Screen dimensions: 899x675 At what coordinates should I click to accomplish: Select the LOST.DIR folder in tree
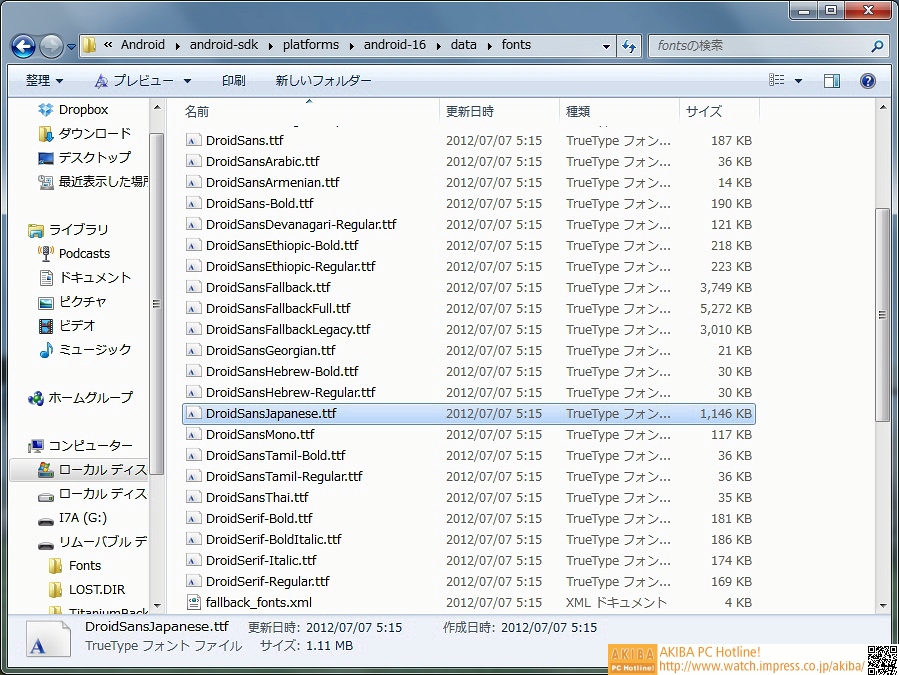coord(96,590)
